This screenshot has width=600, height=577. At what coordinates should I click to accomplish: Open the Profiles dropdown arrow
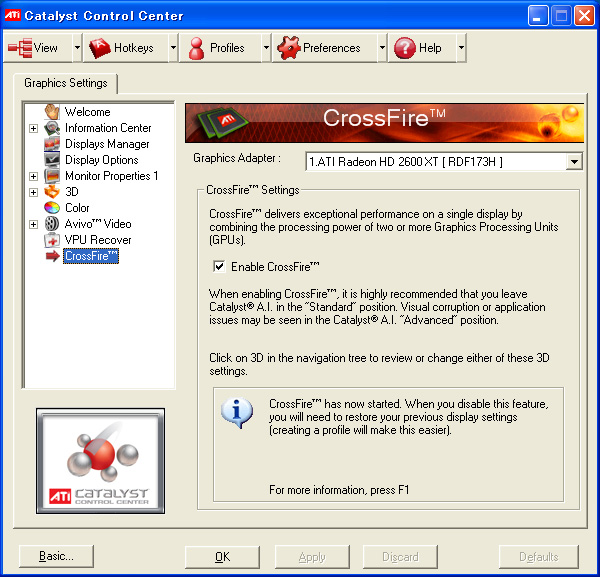click(x=266, y=48)
